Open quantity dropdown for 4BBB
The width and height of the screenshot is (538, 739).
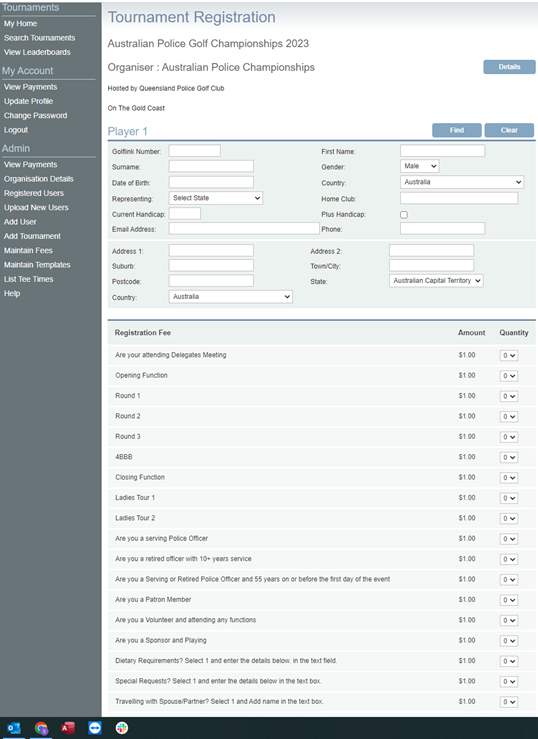click(509, 457)
